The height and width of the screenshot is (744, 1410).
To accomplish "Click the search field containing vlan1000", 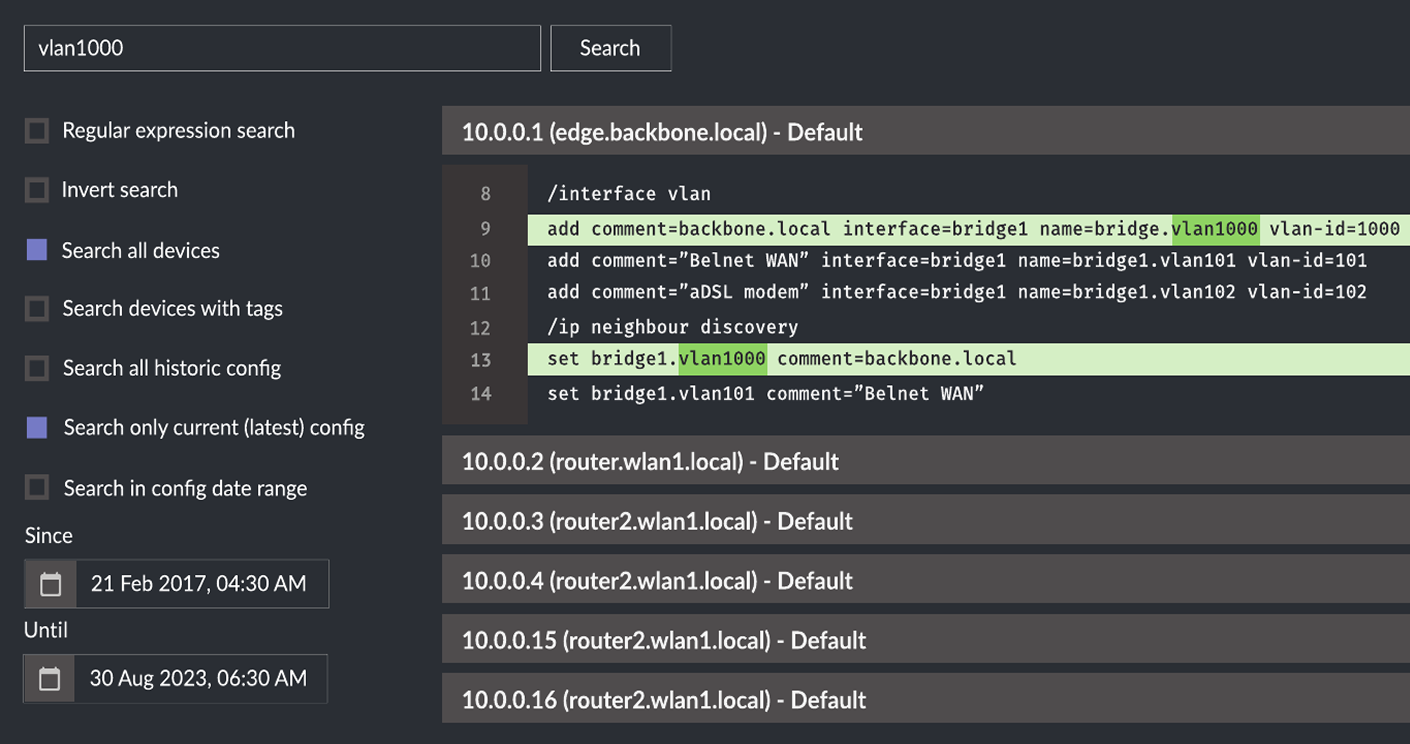I will pos(282,48).
